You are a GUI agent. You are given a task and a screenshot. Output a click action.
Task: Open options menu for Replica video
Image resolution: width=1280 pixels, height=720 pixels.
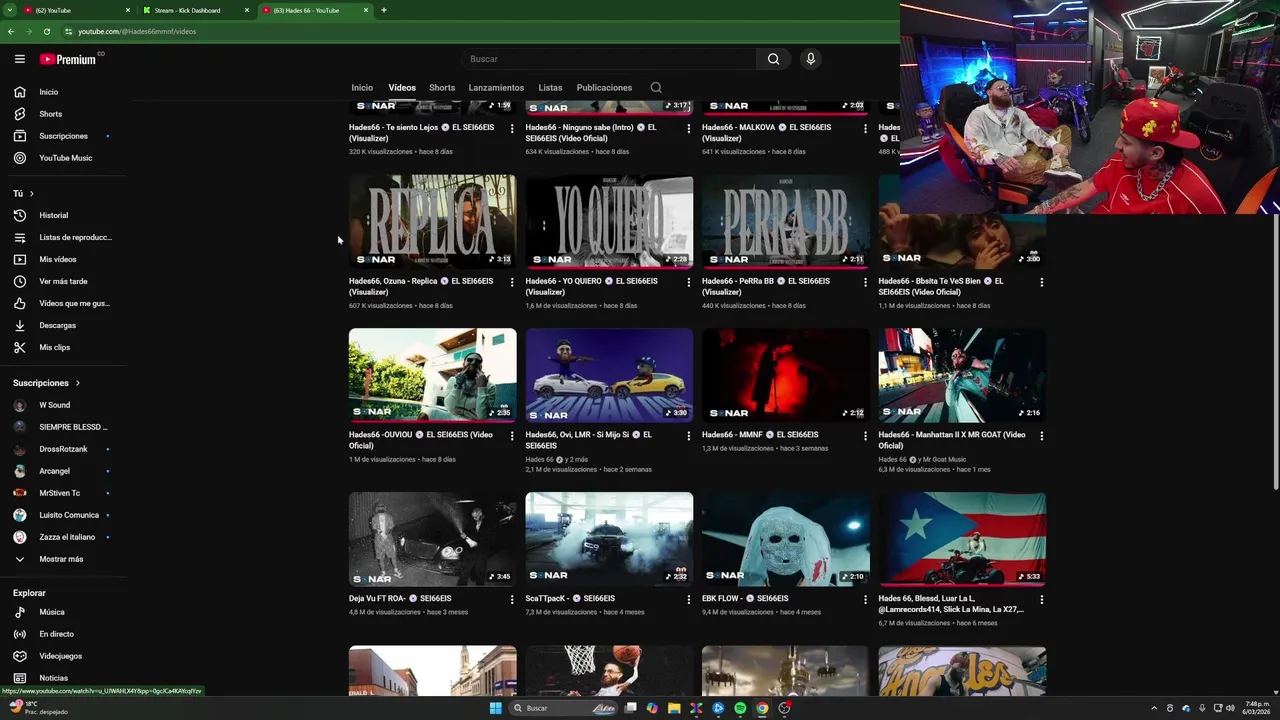512,282
